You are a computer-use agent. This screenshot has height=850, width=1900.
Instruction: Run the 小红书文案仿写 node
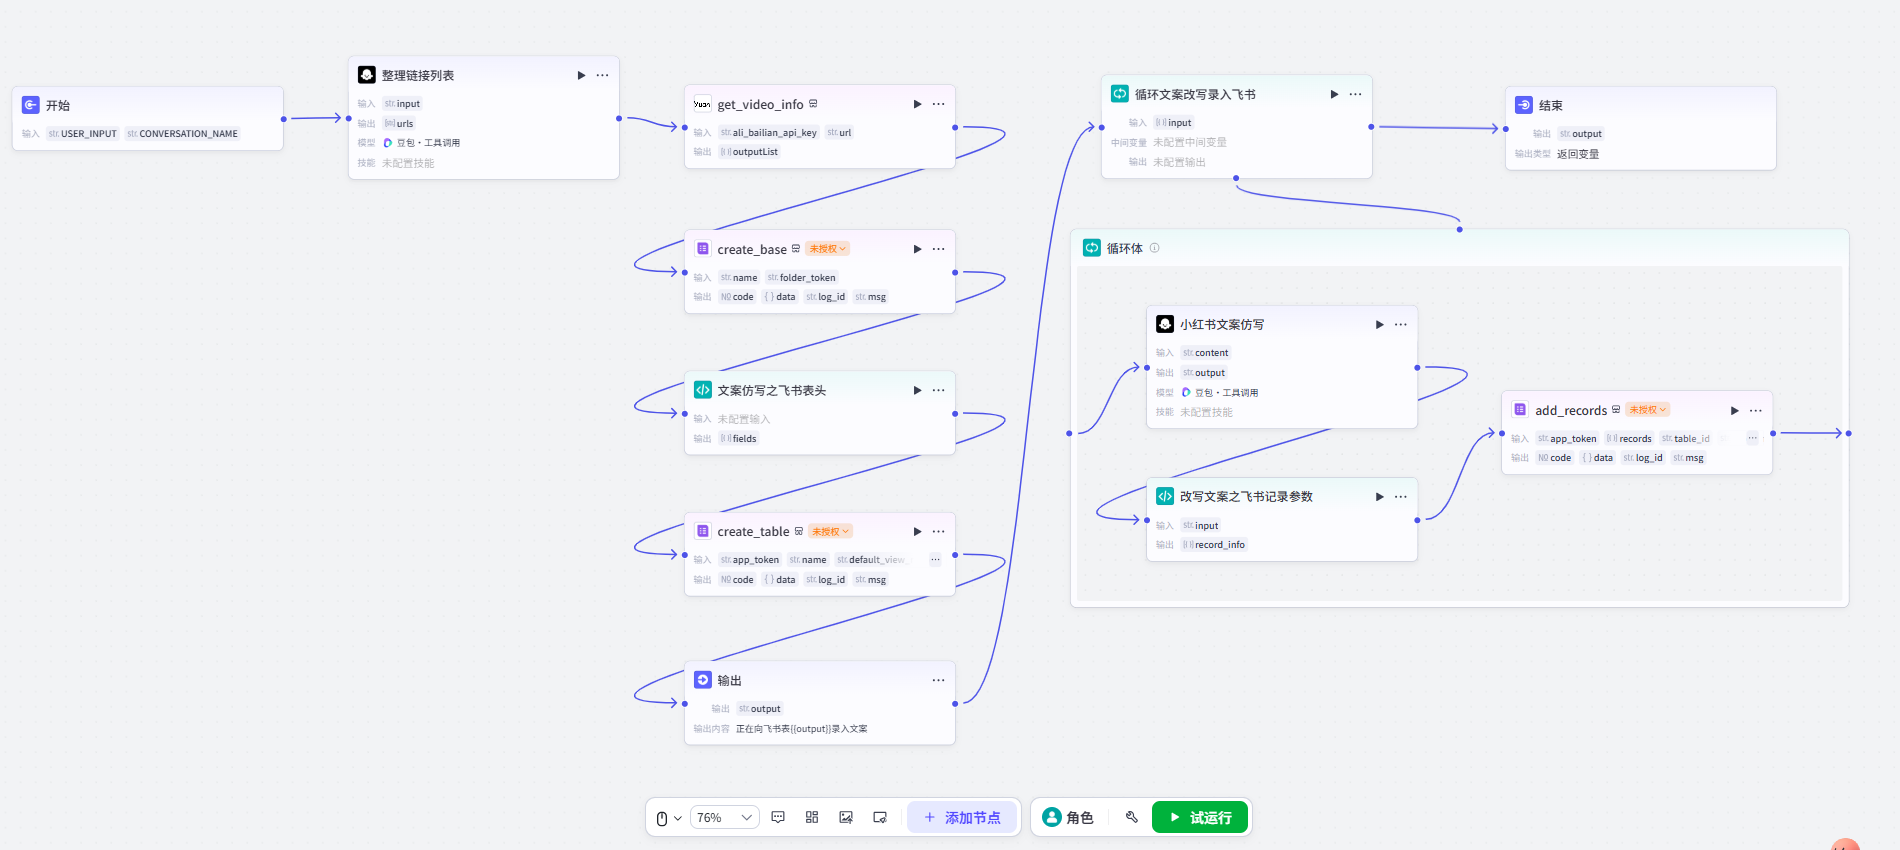1379,324
